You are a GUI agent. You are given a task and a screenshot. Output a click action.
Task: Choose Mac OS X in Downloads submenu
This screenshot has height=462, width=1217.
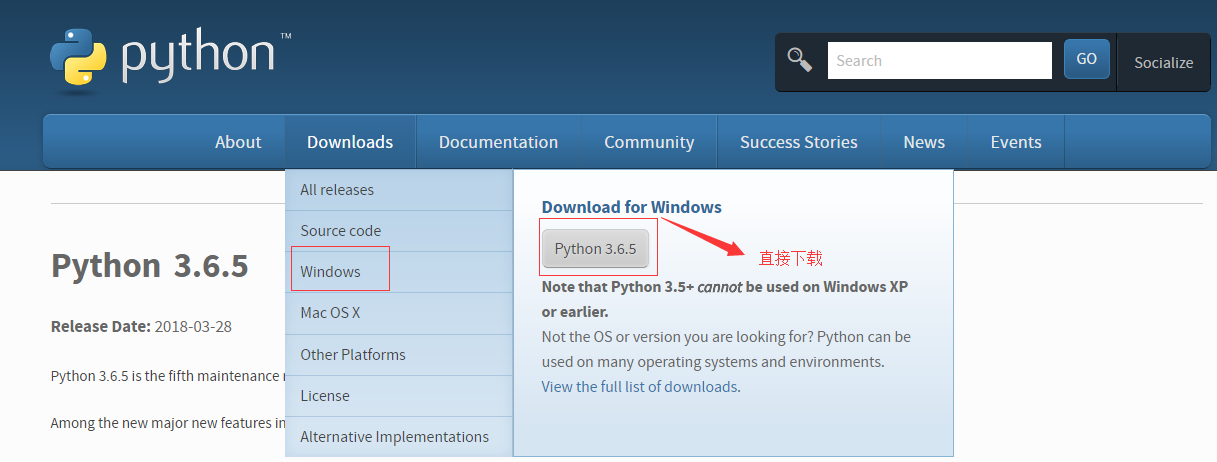coord(399,313)
